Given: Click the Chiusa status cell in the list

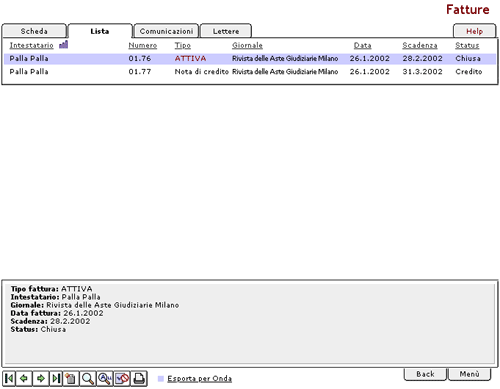Looking at the screenshot, I should click(468, 58).
